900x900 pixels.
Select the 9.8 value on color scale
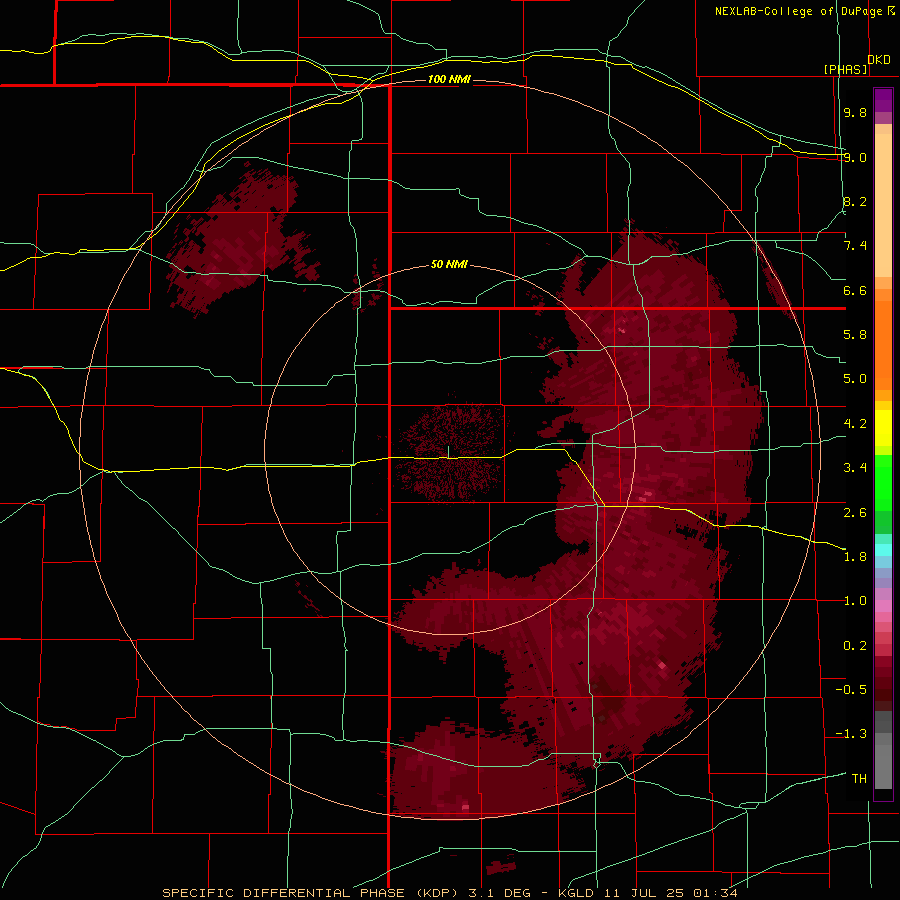click(x=855, y=112)
